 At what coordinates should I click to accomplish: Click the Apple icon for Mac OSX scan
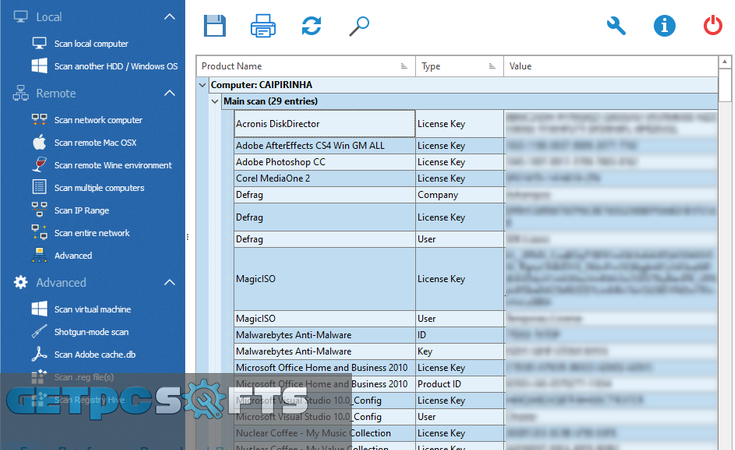pyautogui.click(x=39, y=142)
